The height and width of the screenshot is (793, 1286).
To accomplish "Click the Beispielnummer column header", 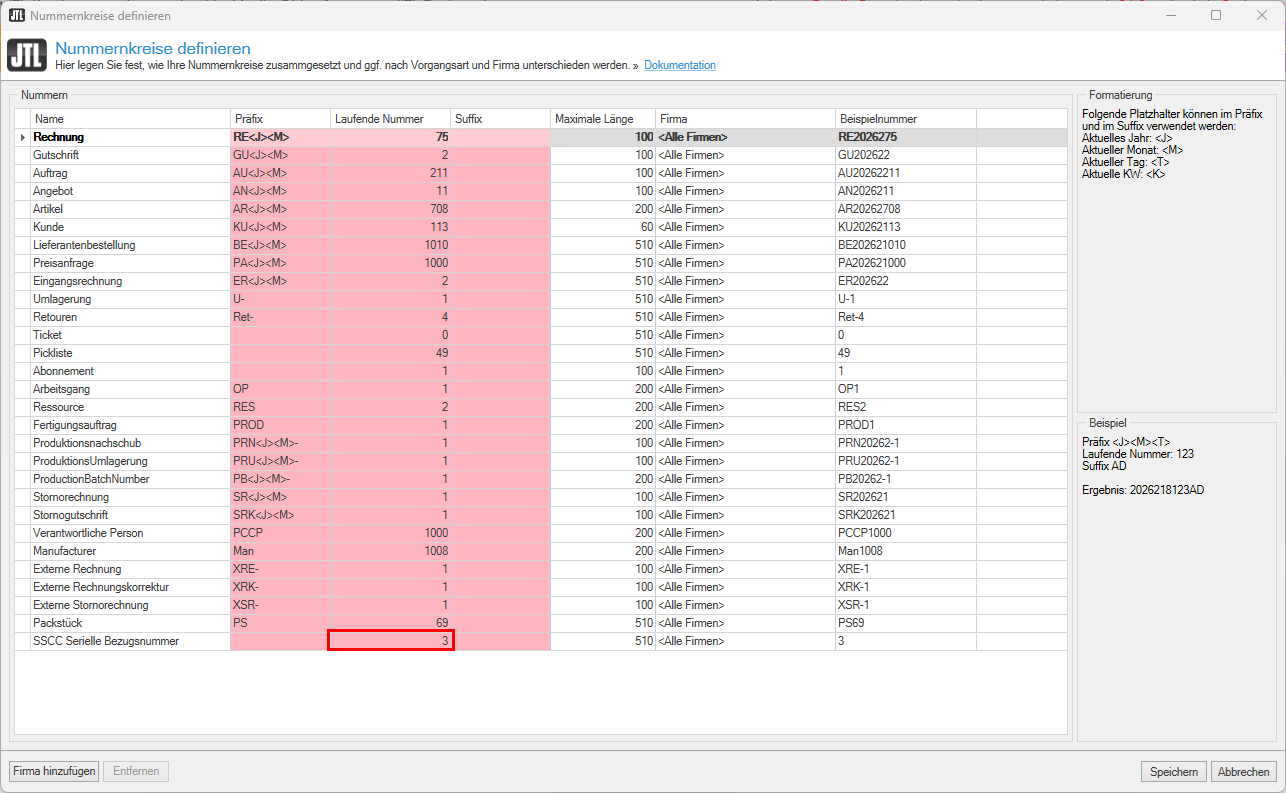I will (x=905, y=119).
